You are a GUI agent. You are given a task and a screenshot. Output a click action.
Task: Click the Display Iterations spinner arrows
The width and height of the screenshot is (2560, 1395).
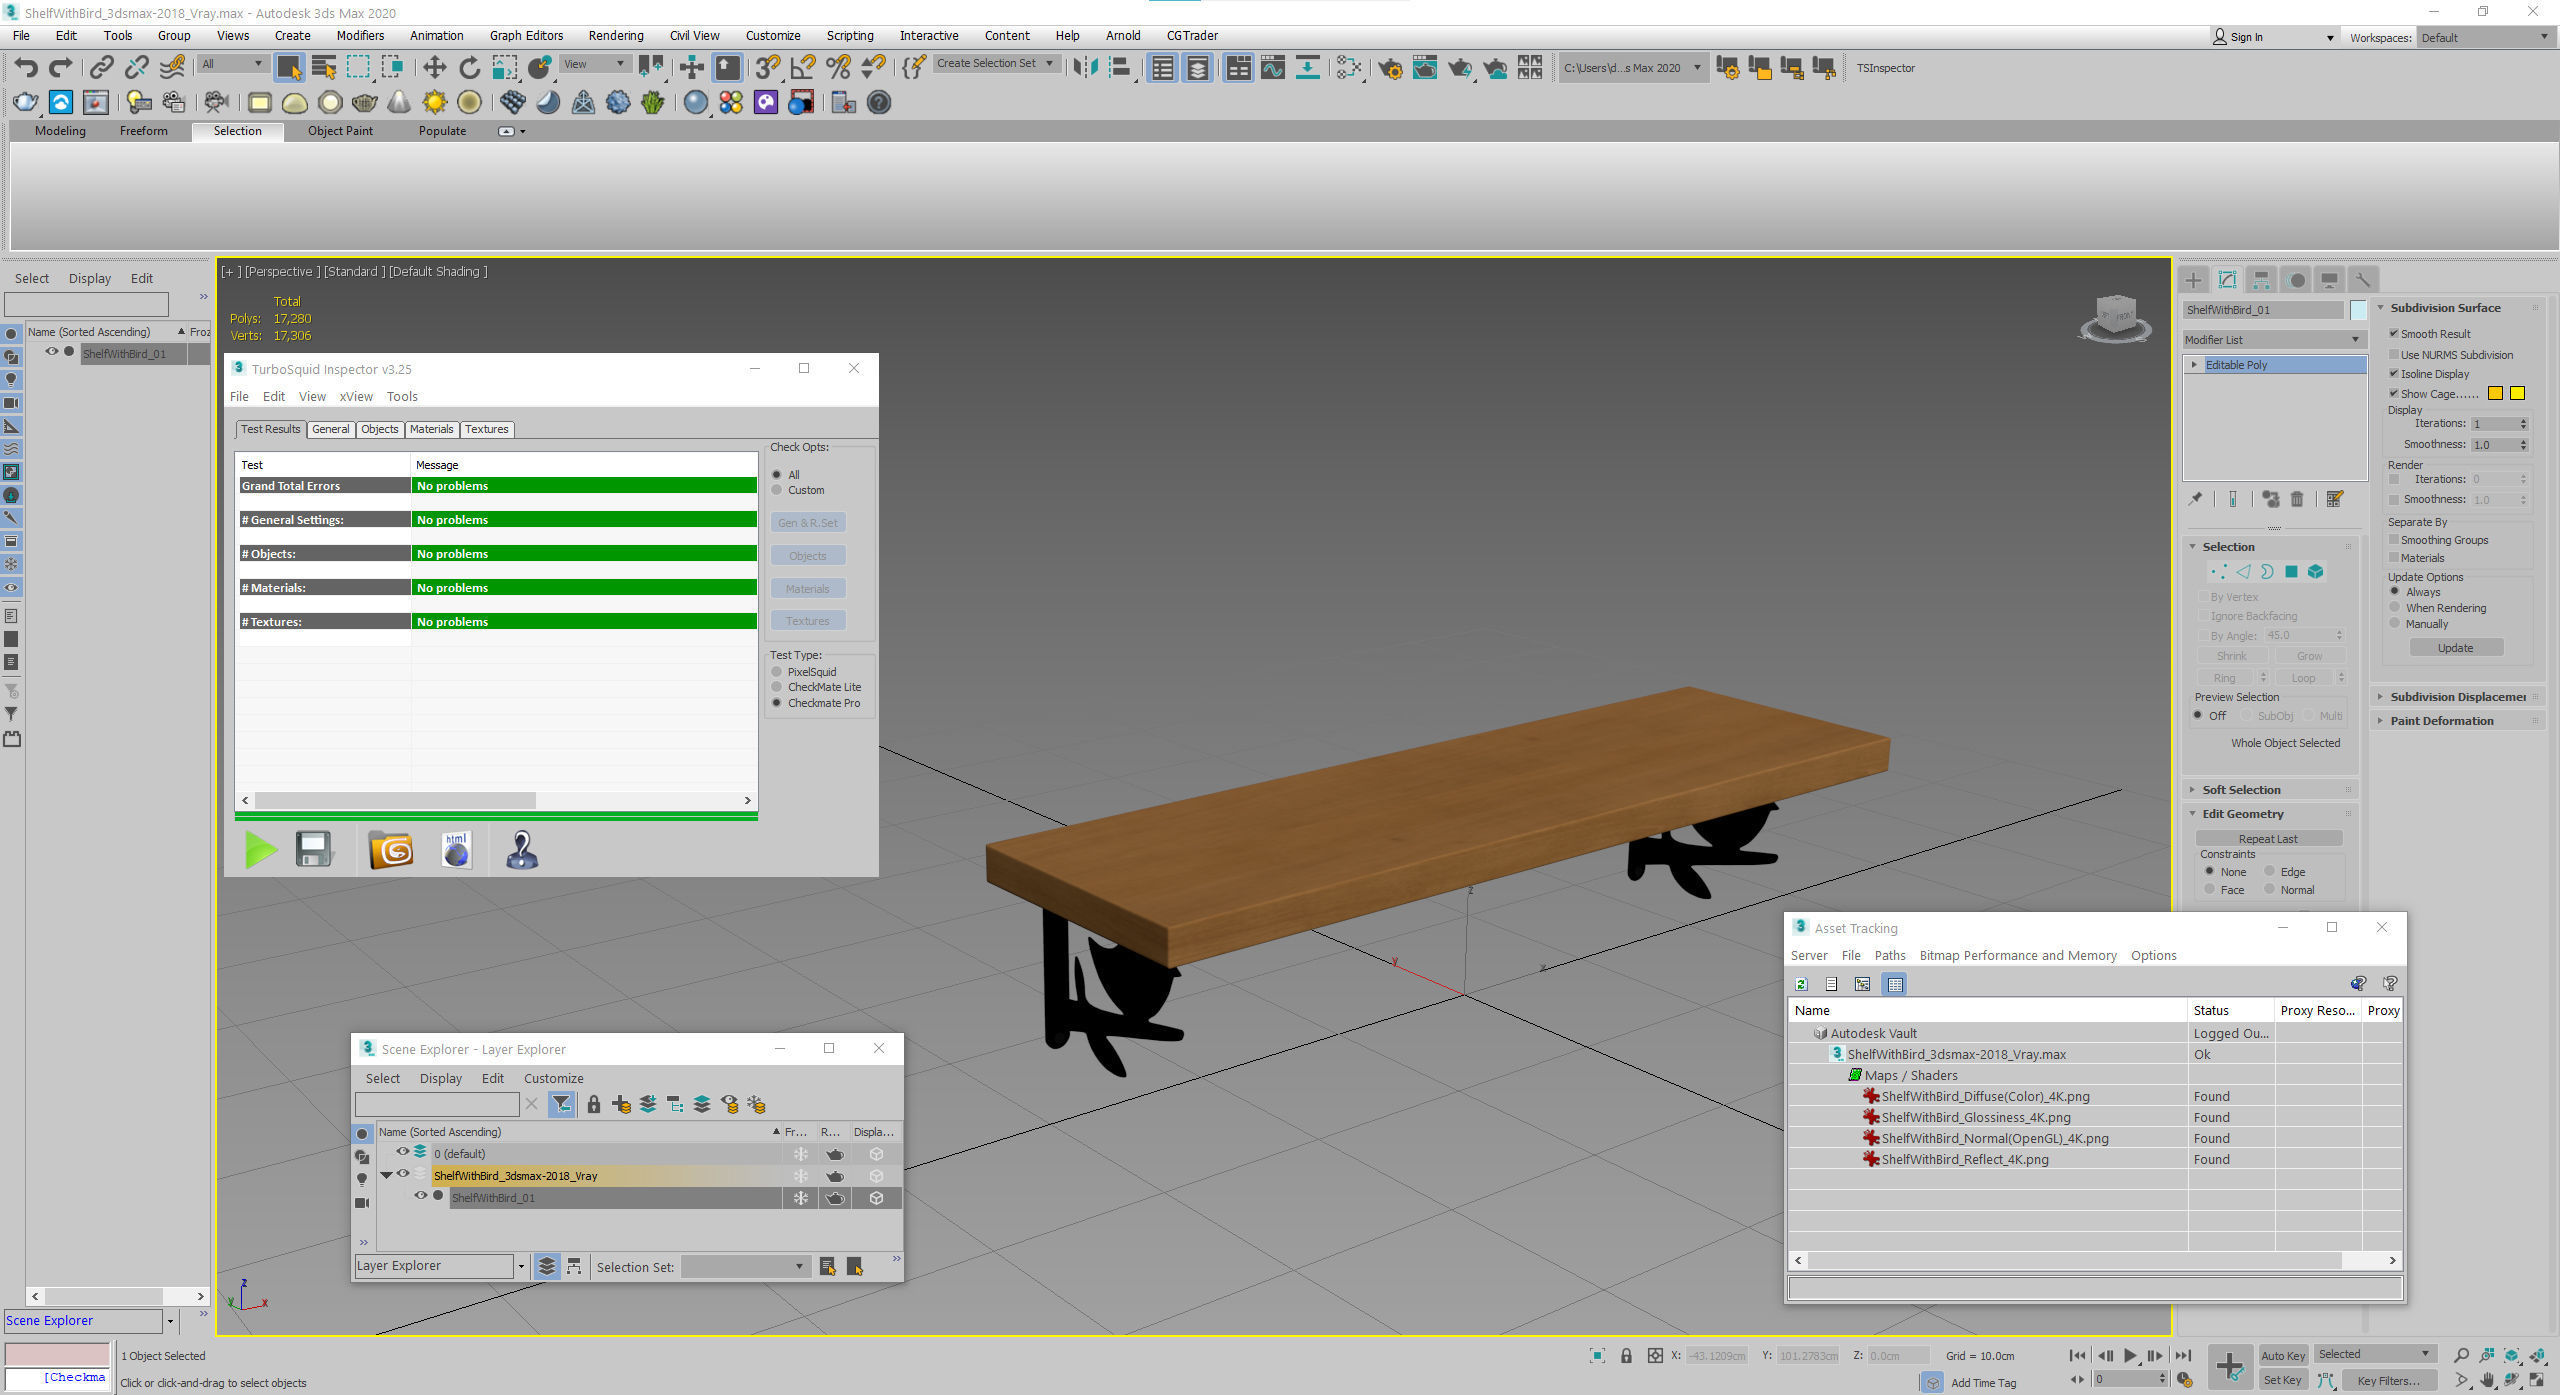[x=2523, y=424]
